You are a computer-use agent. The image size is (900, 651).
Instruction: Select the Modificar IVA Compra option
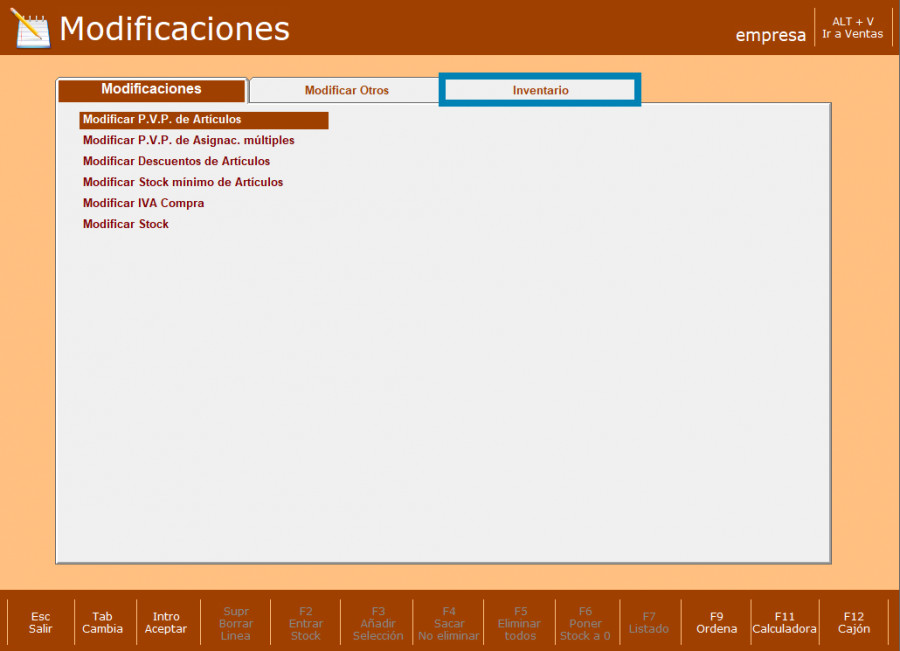coord(143,203)
